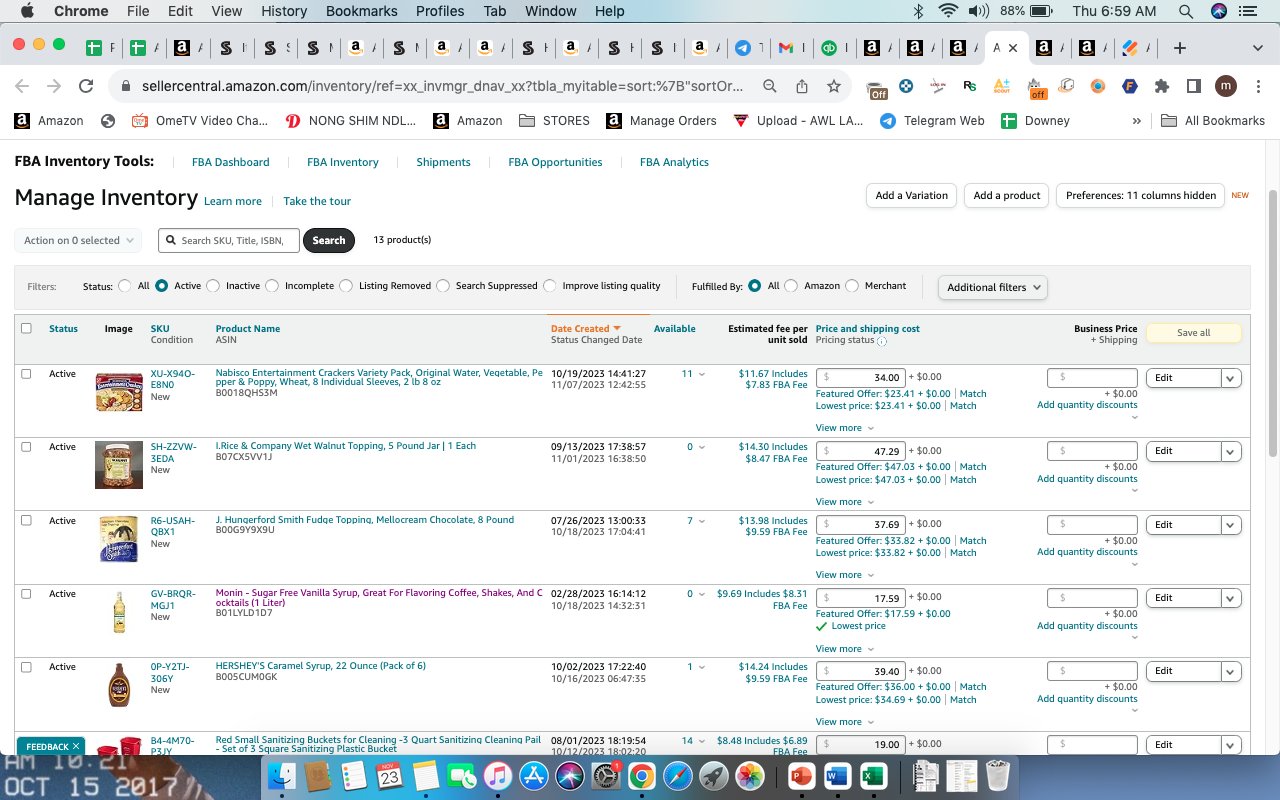Select the Search Suppressed status radio

click(443, 286)
